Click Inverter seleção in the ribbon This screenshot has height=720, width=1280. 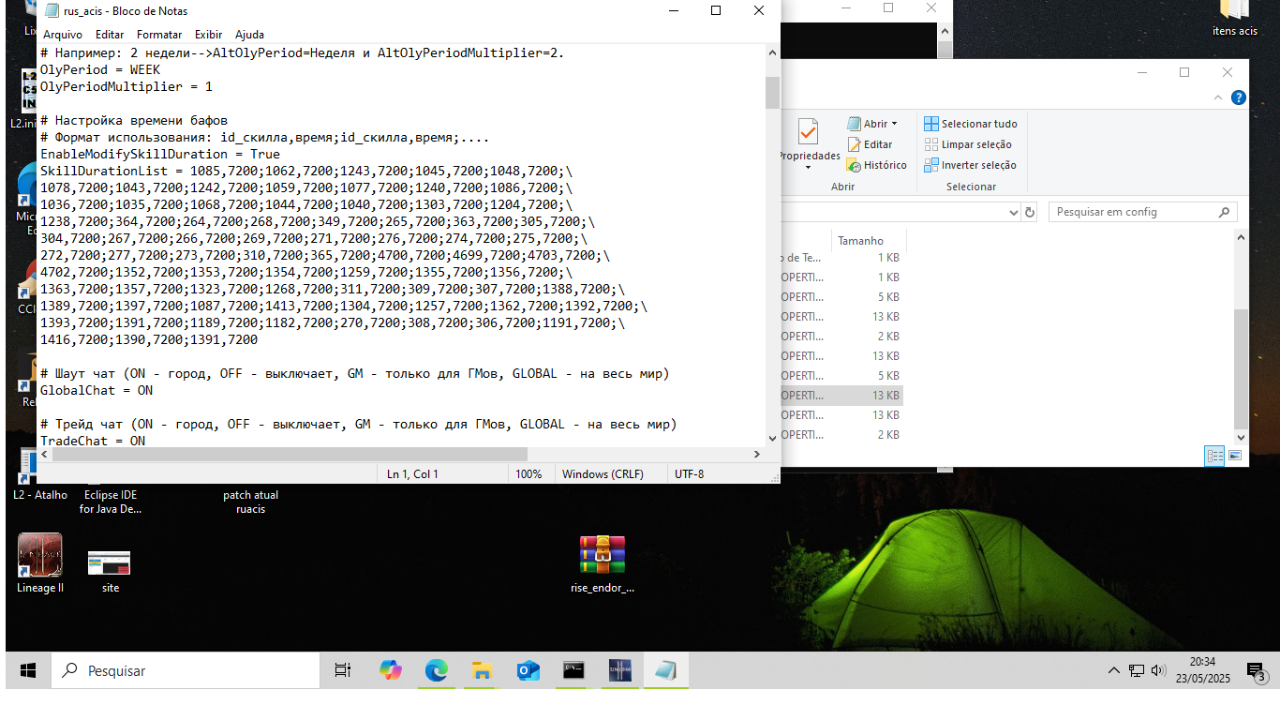pyautogui.click(x=970, y=165)
